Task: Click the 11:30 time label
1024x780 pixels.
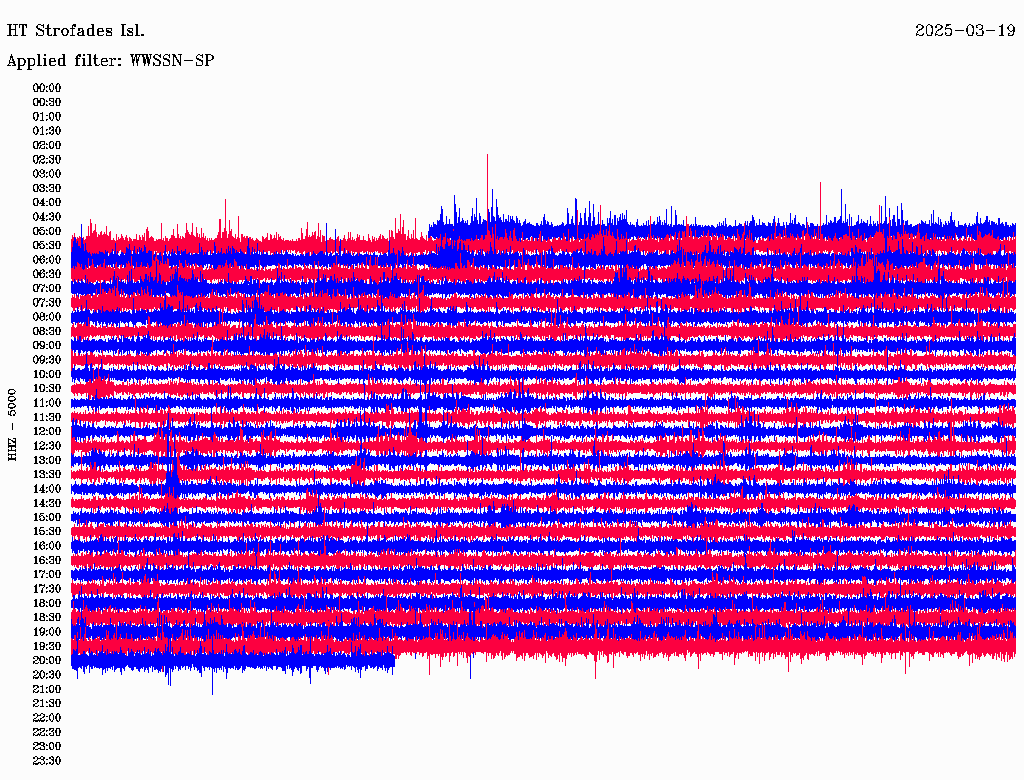Action: click(47, 417)
